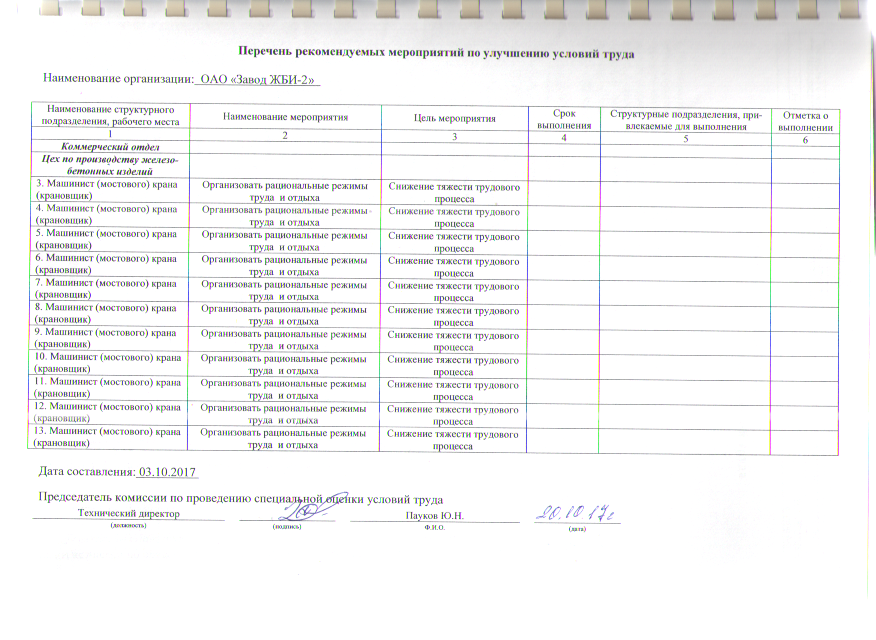This screenshot has height=640, width=876.
Task: Click the position "Технический директор"
Action: coord(128,513)
